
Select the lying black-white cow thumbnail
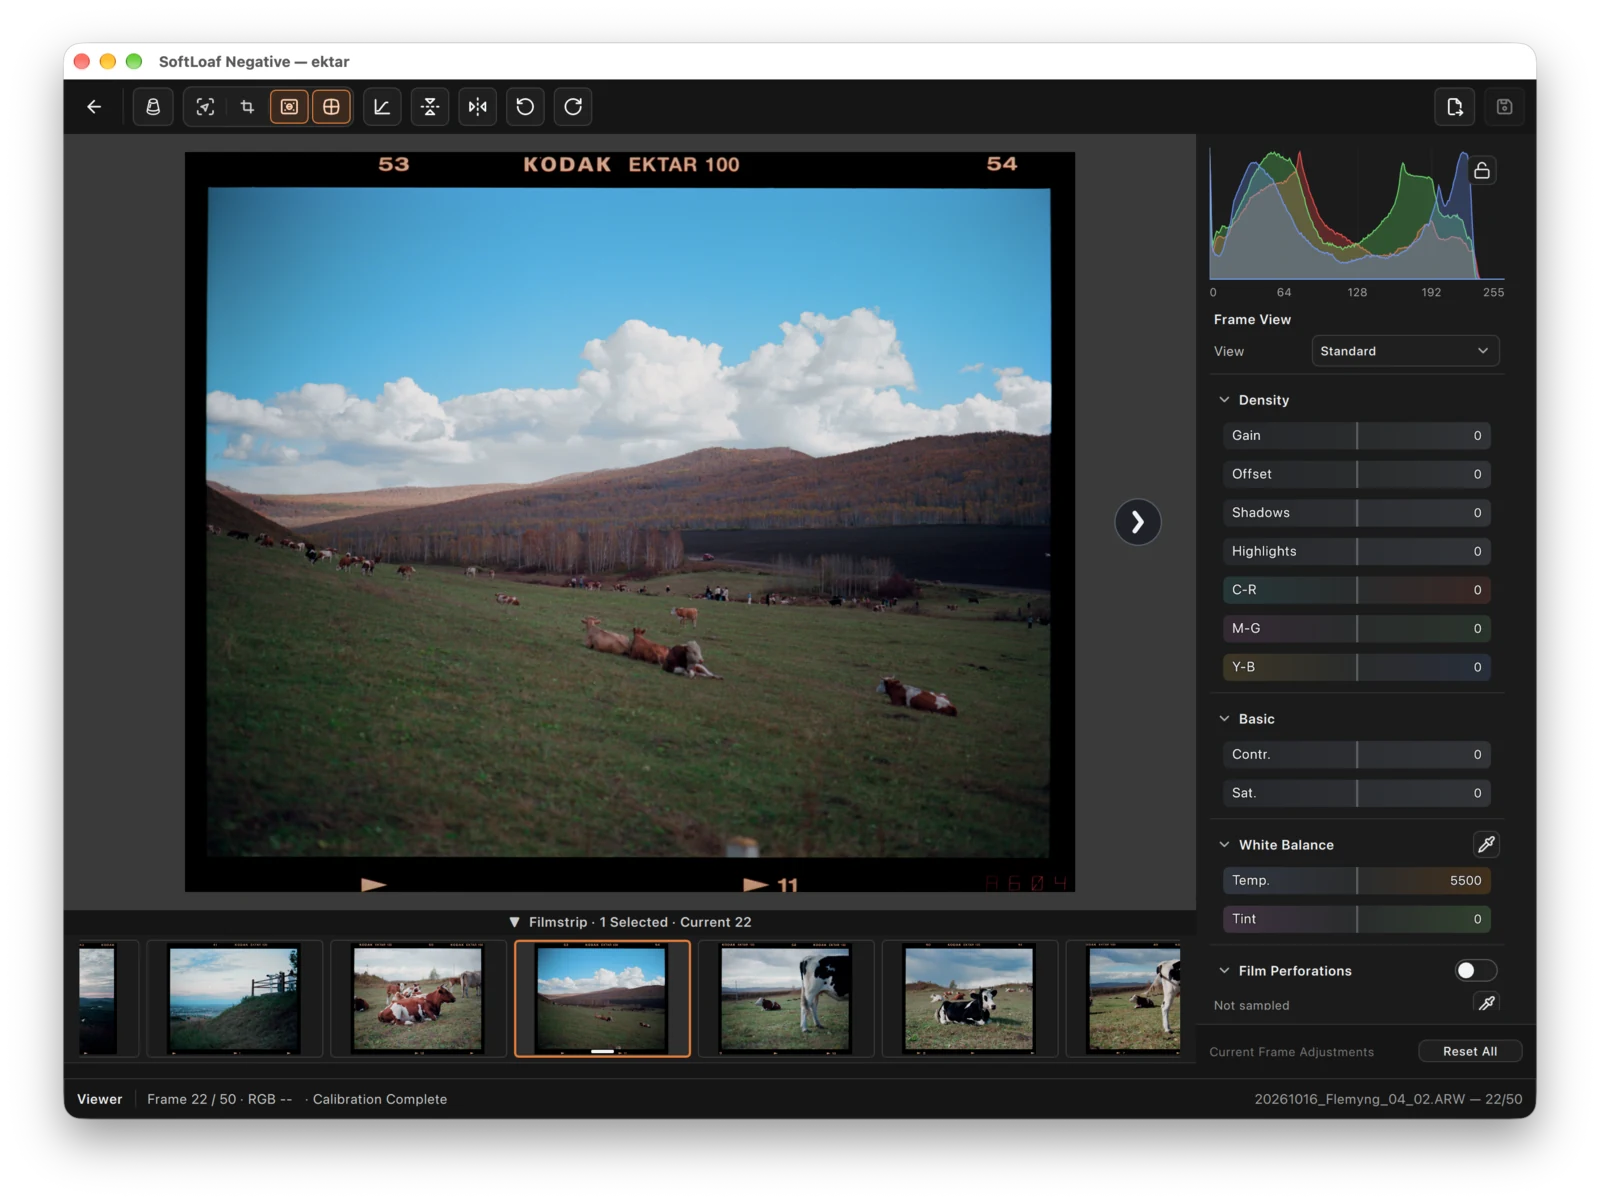969,999
